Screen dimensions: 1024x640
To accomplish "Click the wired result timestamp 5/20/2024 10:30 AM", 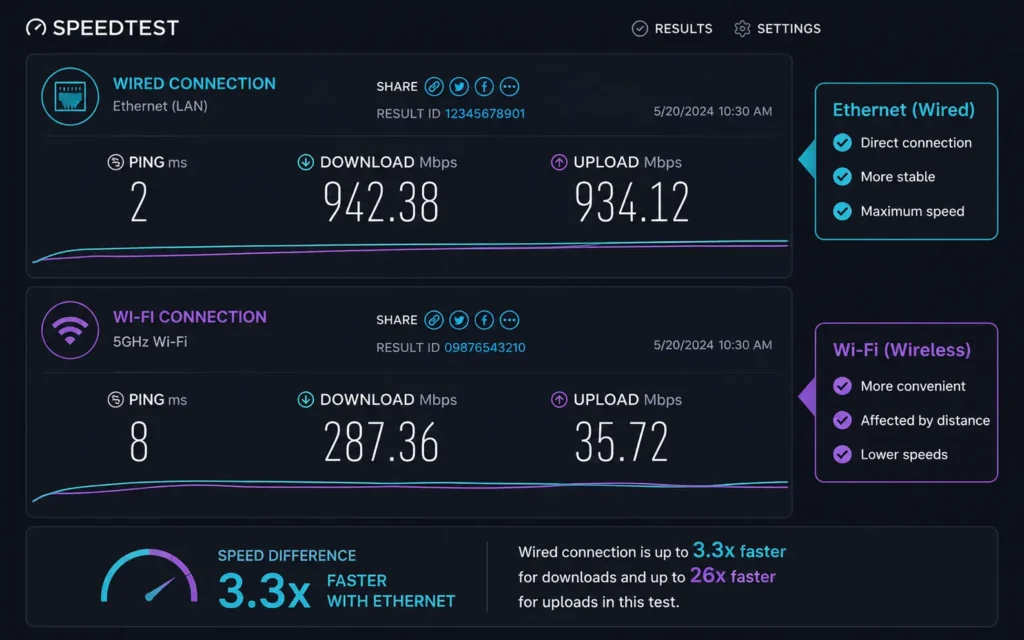I will [x=712, y=111].
